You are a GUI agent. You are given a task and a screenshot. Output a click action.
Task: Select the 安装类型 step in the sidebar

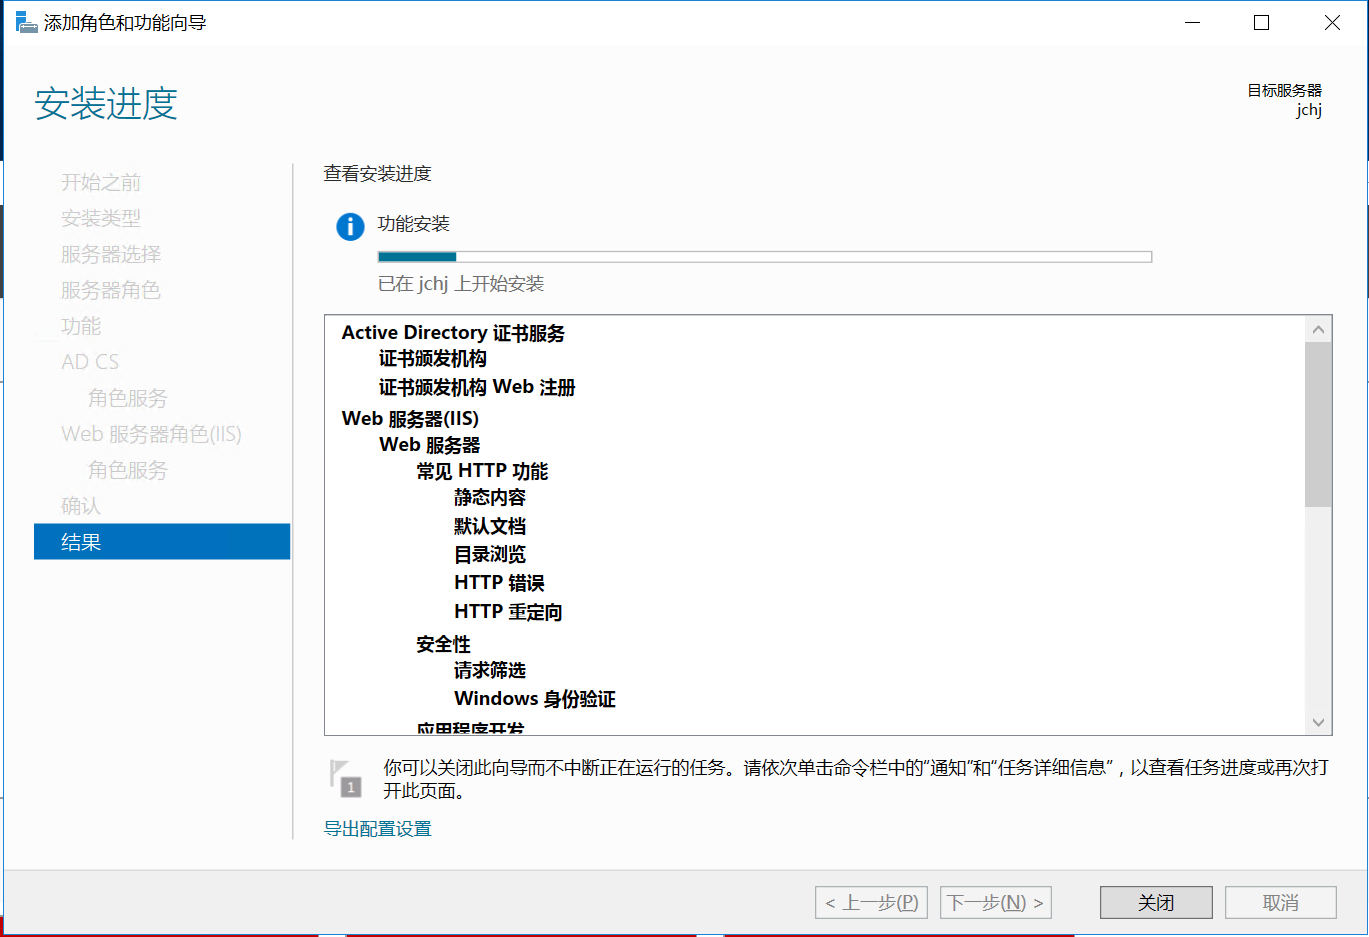pyautogui.click(x=101, y=218)
